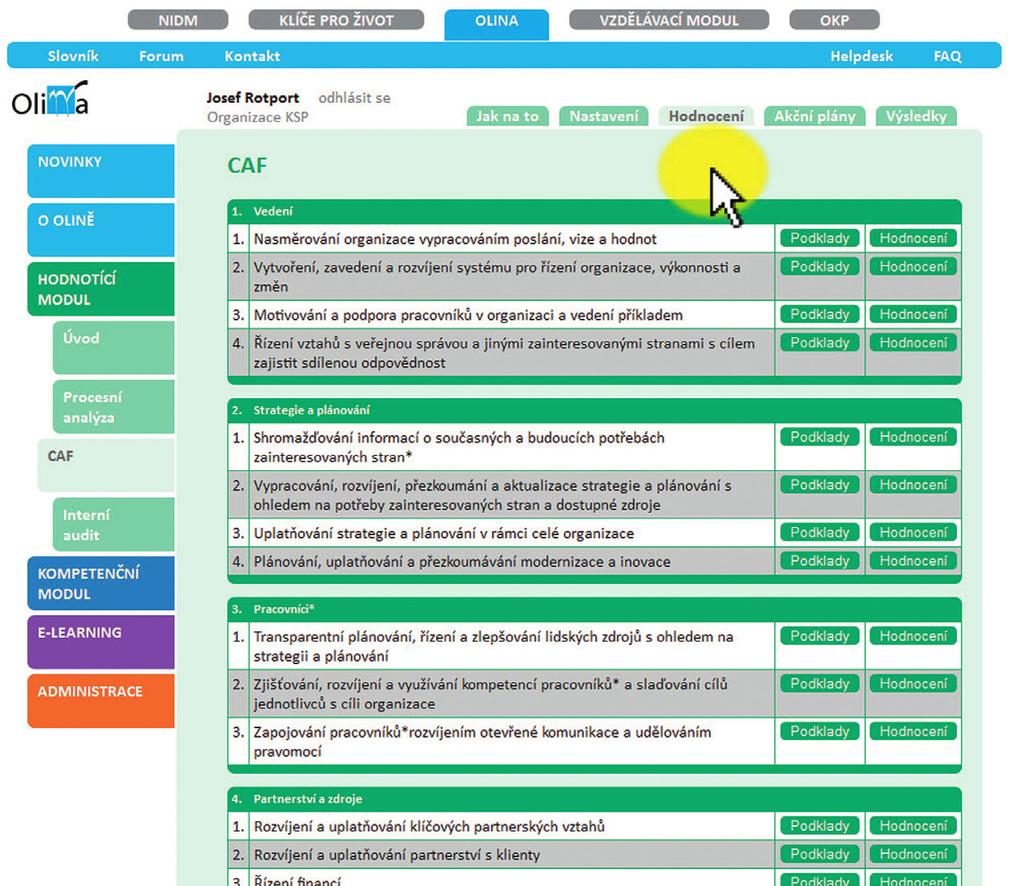Viewport: 1024px width, 886px height.
Task: Click Hodnocení for klíčových partnerských vztahů row
Action: [x=913, y=826]
